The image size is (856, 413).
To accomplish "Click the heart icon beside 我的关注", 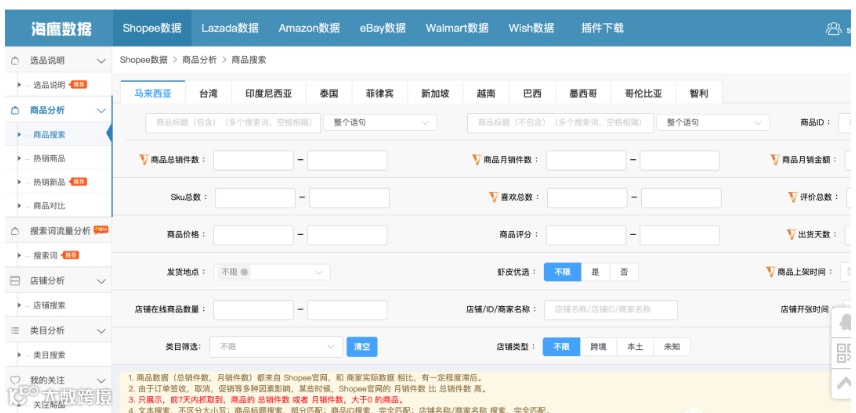I will point(15,380).
